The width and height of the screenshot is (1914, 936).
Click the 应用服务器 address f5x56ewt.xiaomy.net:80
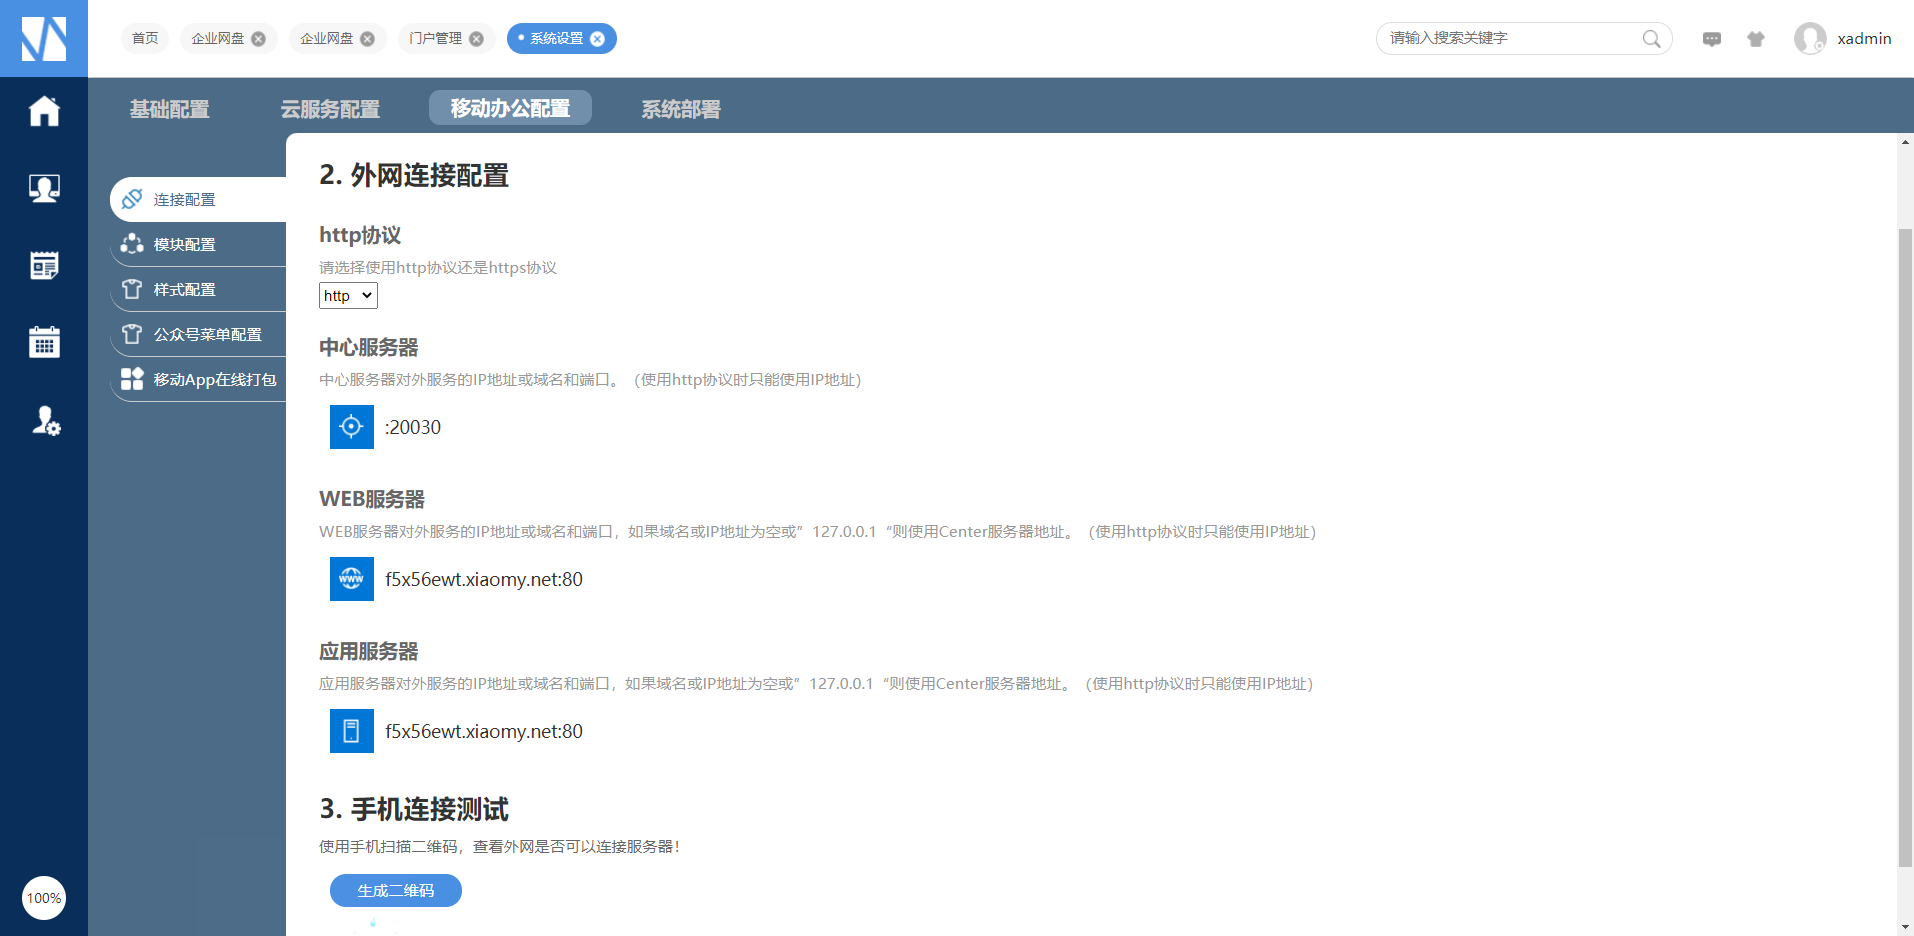pos(484,731)
